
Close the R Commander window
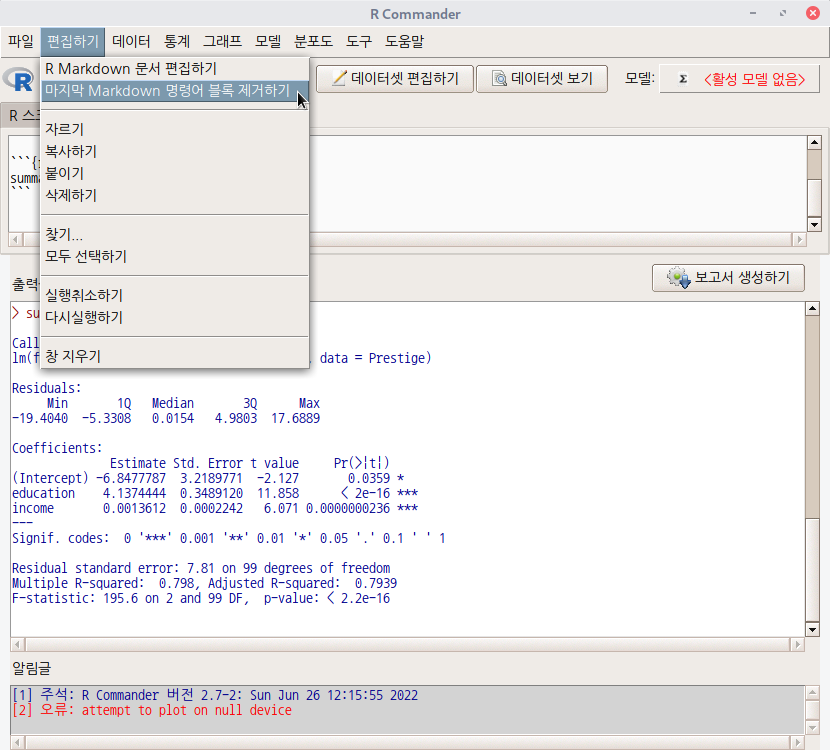click(x=813, y=13)
